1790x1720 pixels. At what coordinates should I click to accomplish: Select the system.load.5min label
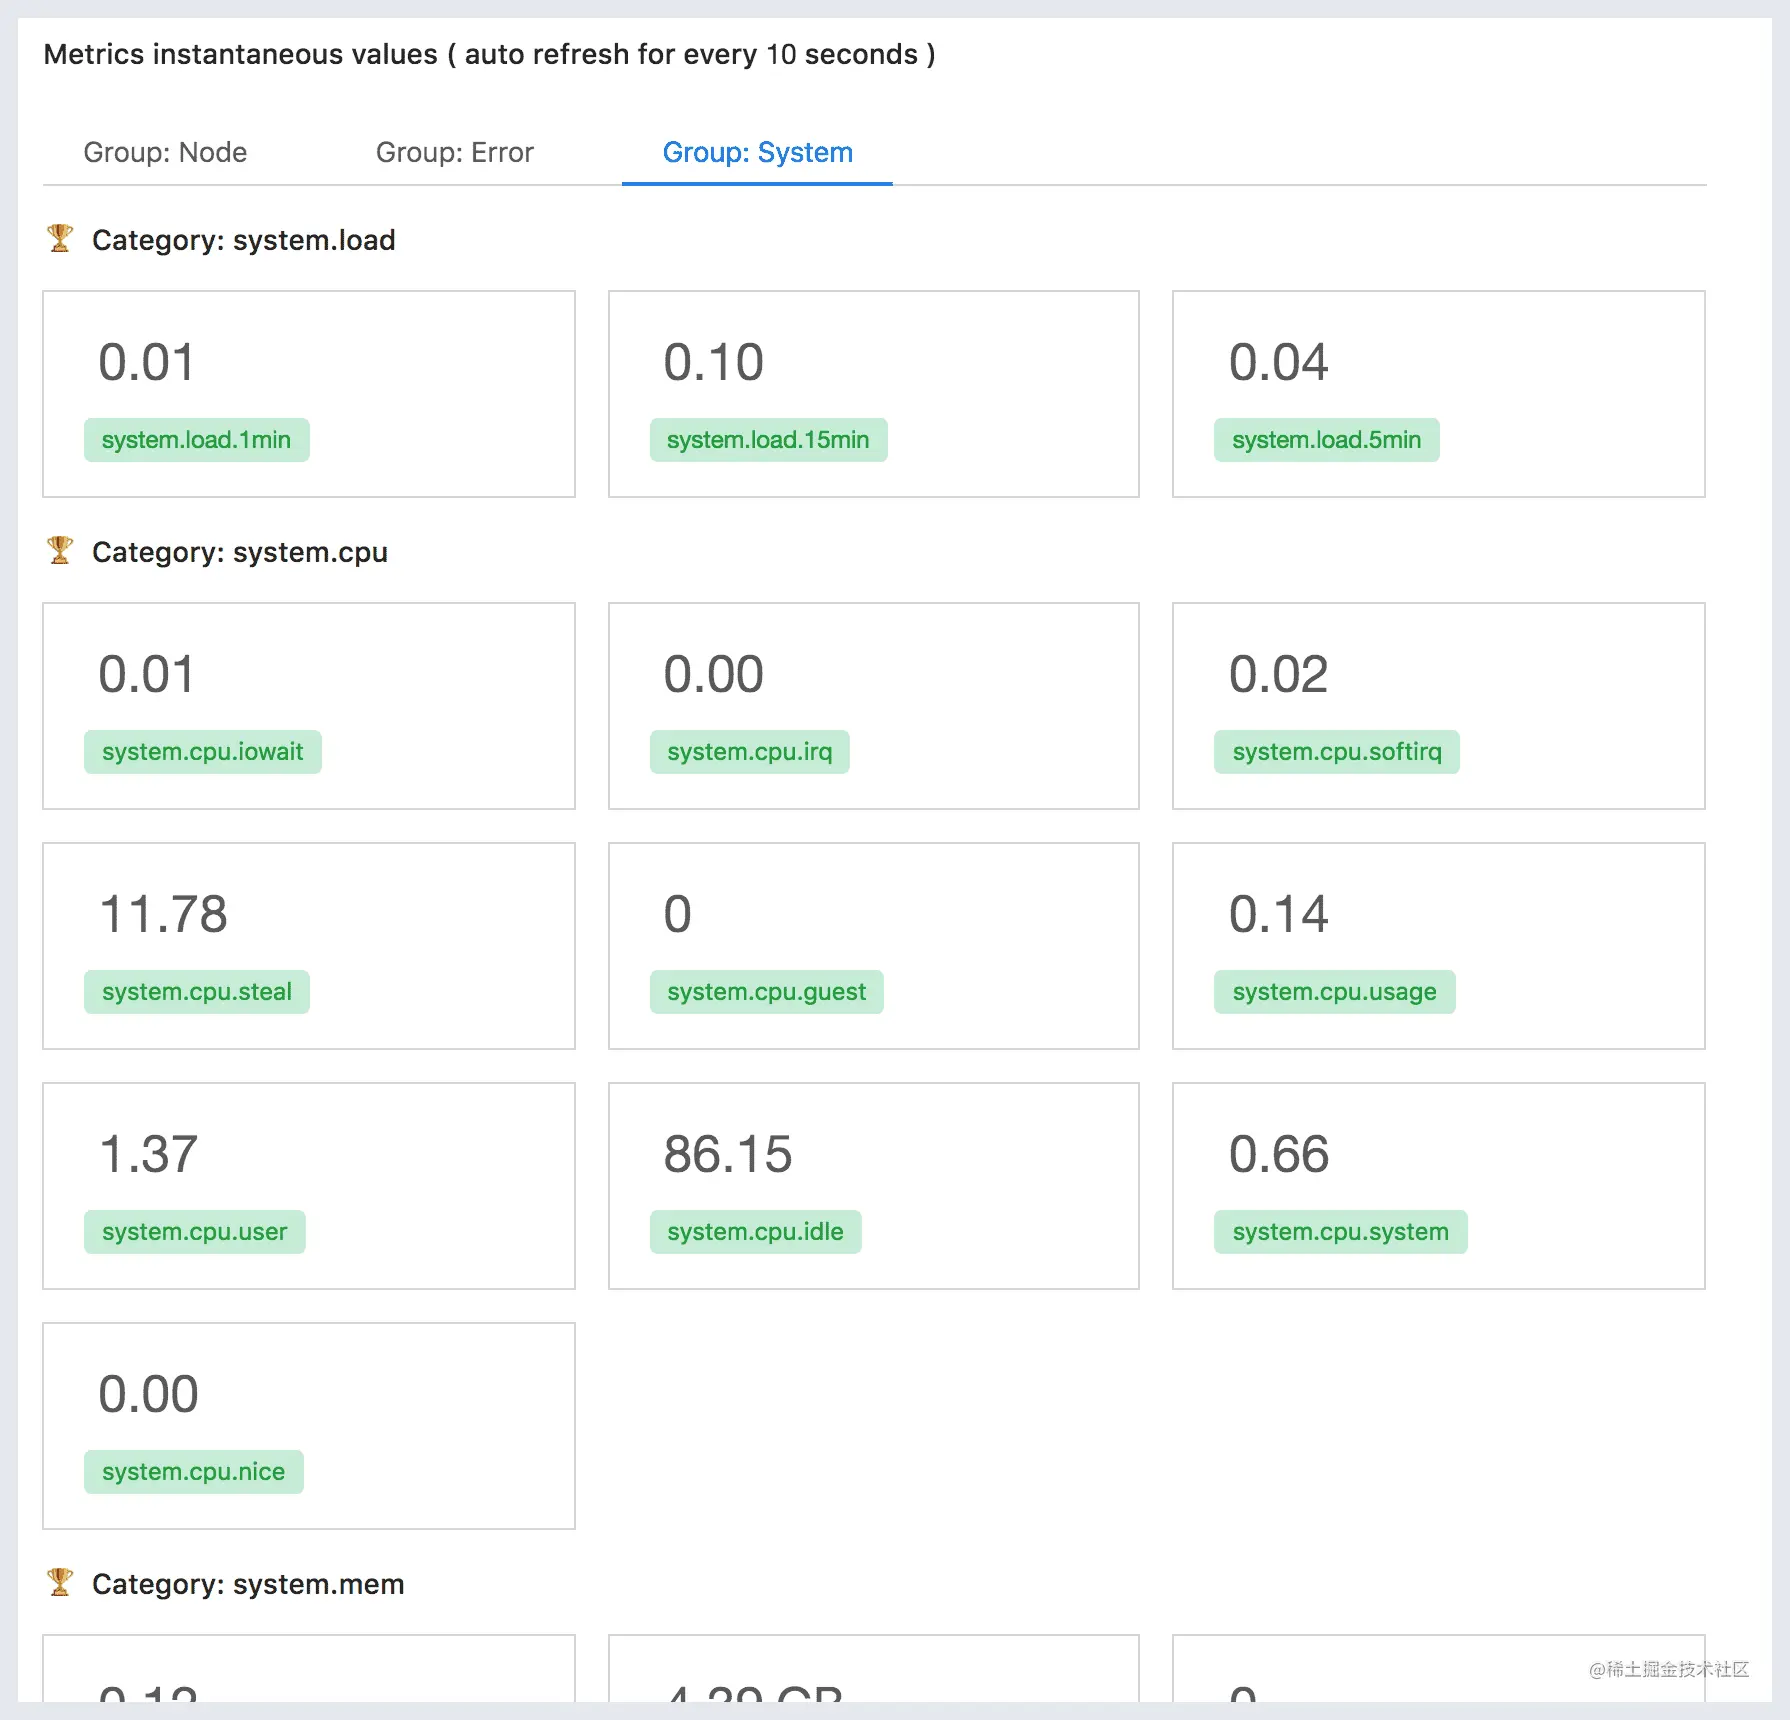(x=1326, y=440)
